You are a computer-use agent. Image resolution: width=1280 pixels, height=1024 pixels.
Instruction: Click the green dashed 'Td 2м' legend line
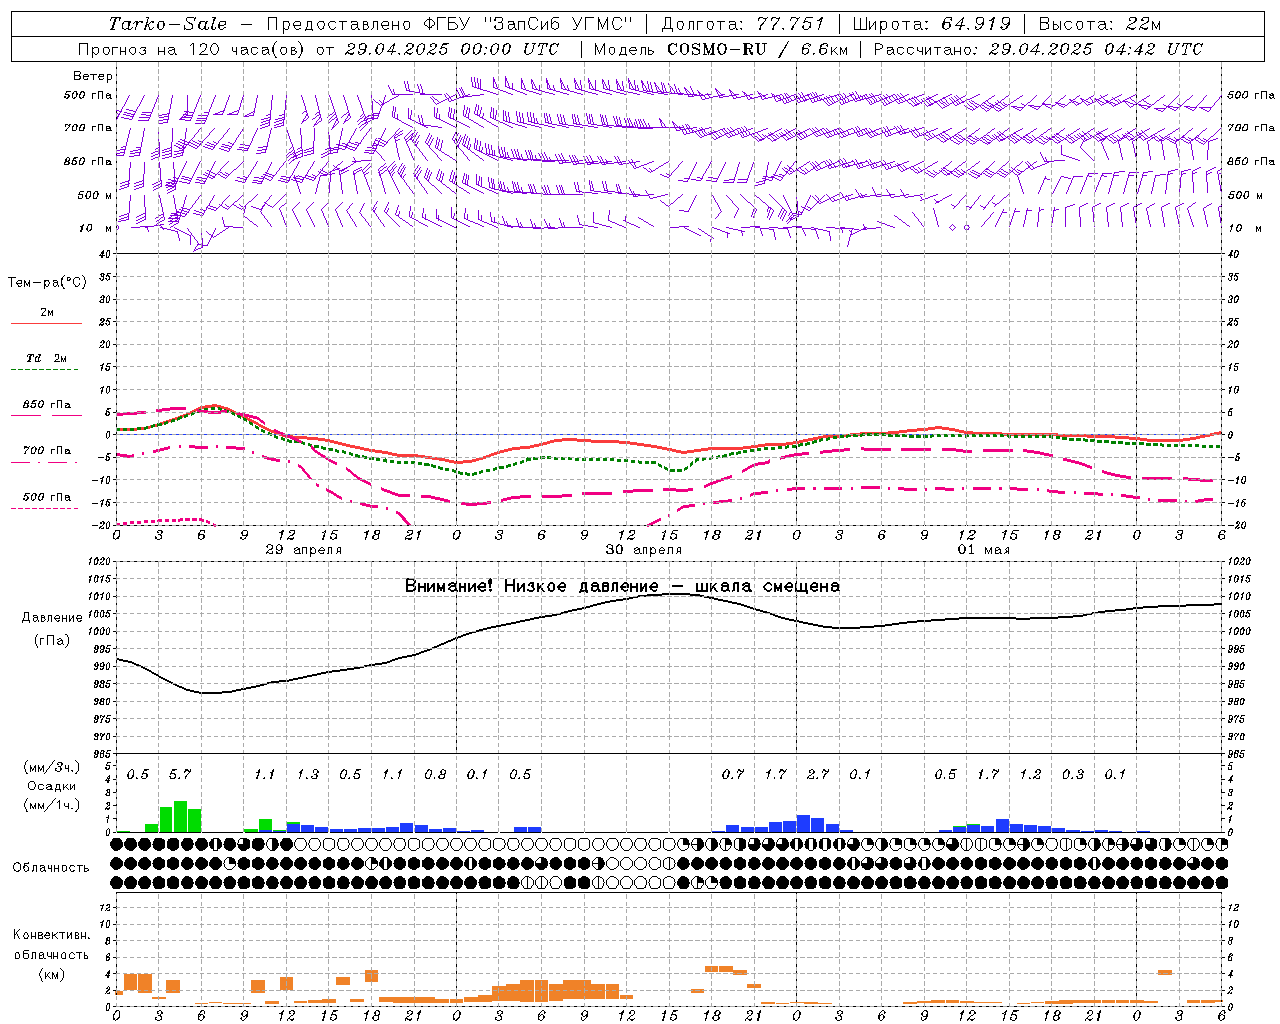(44, 370)
